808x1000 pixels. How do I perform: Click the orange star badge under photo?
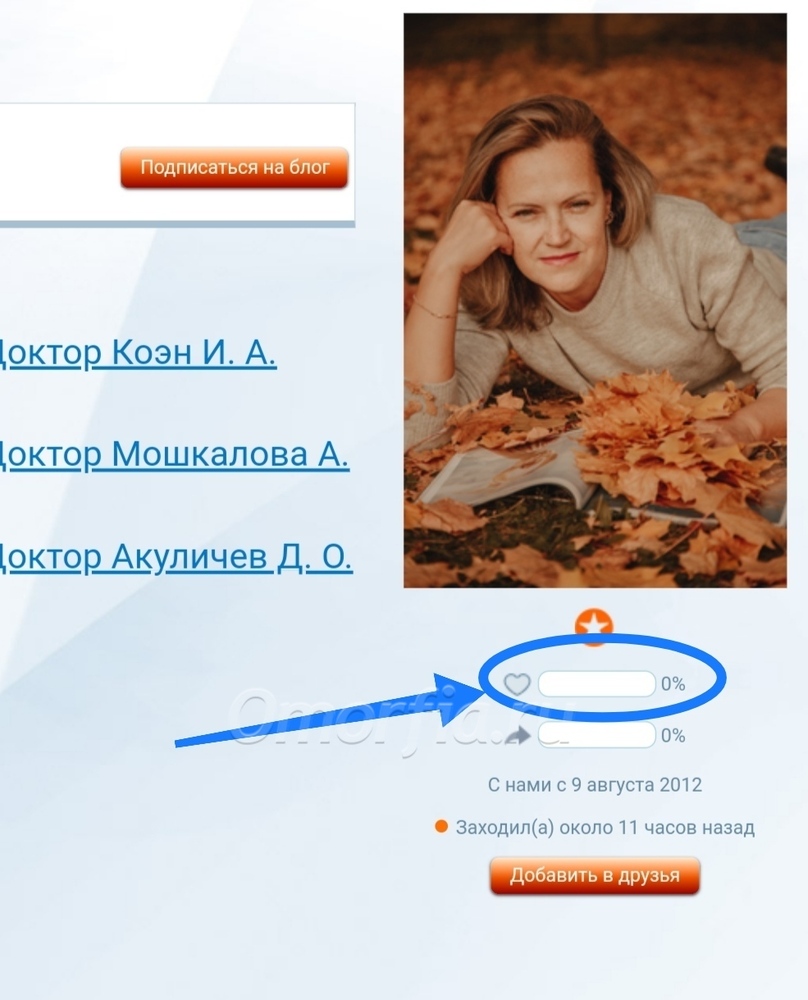pos(594,626)
